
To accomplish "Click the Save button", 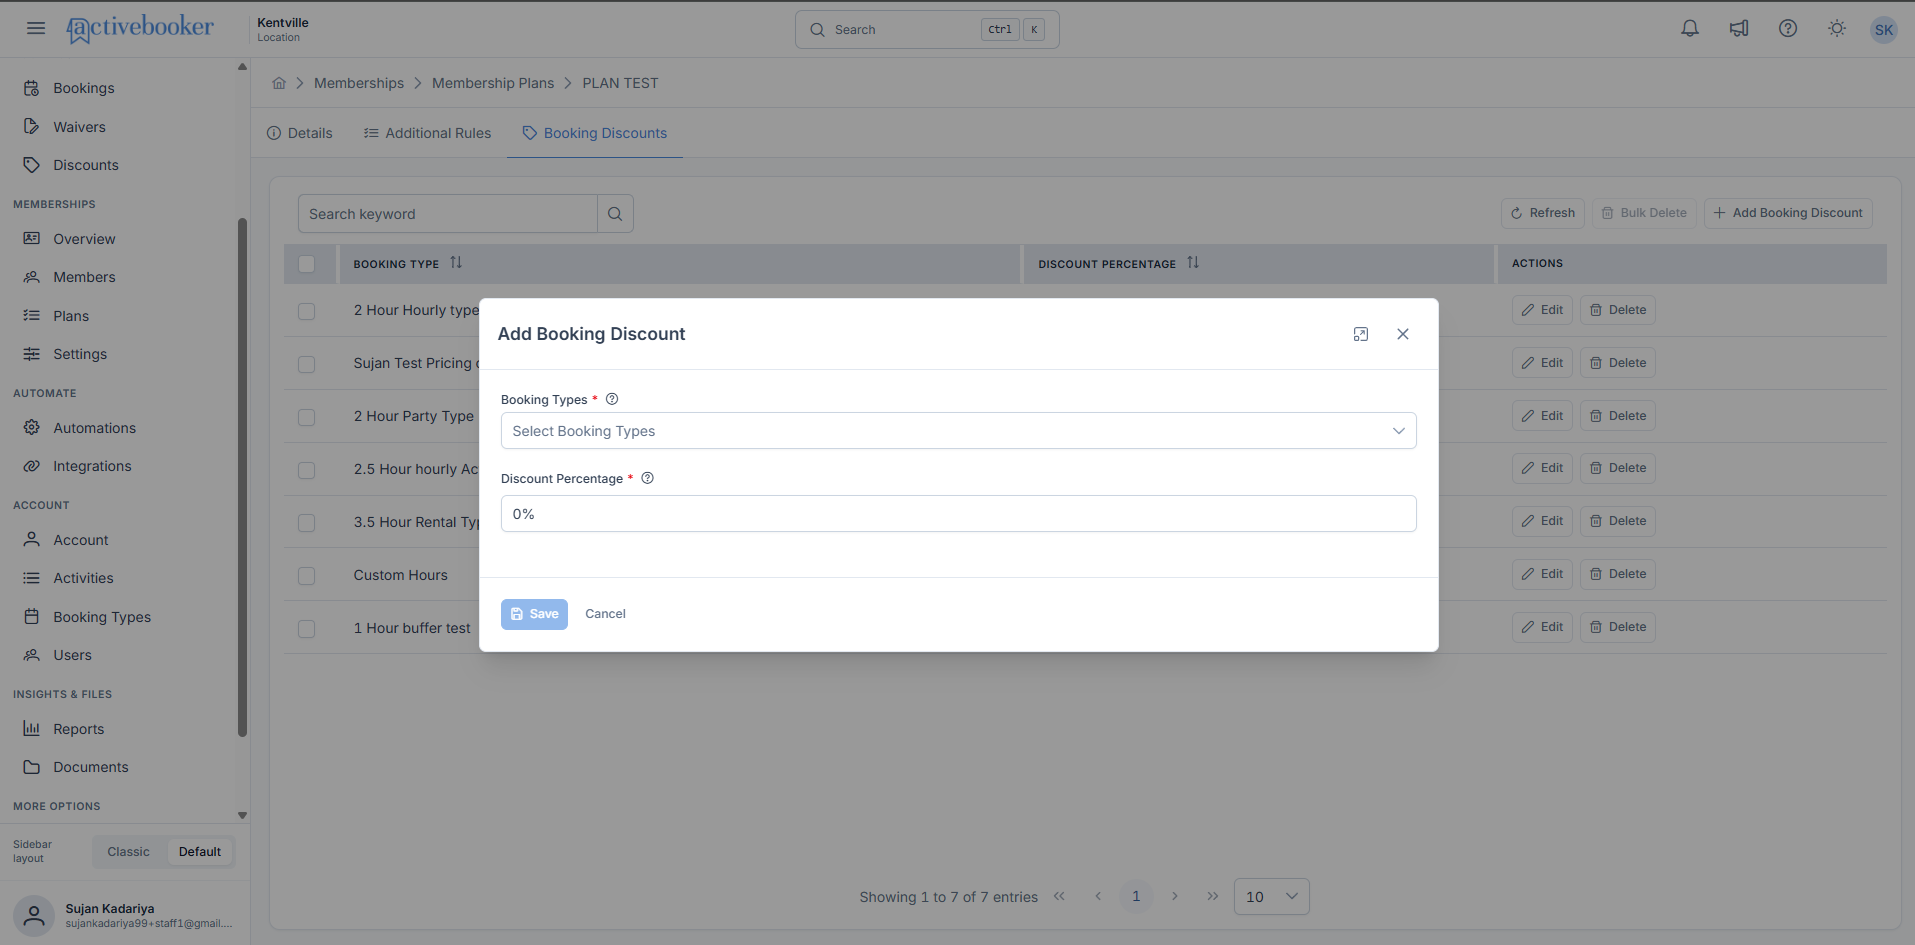I will tap(534, 614).
